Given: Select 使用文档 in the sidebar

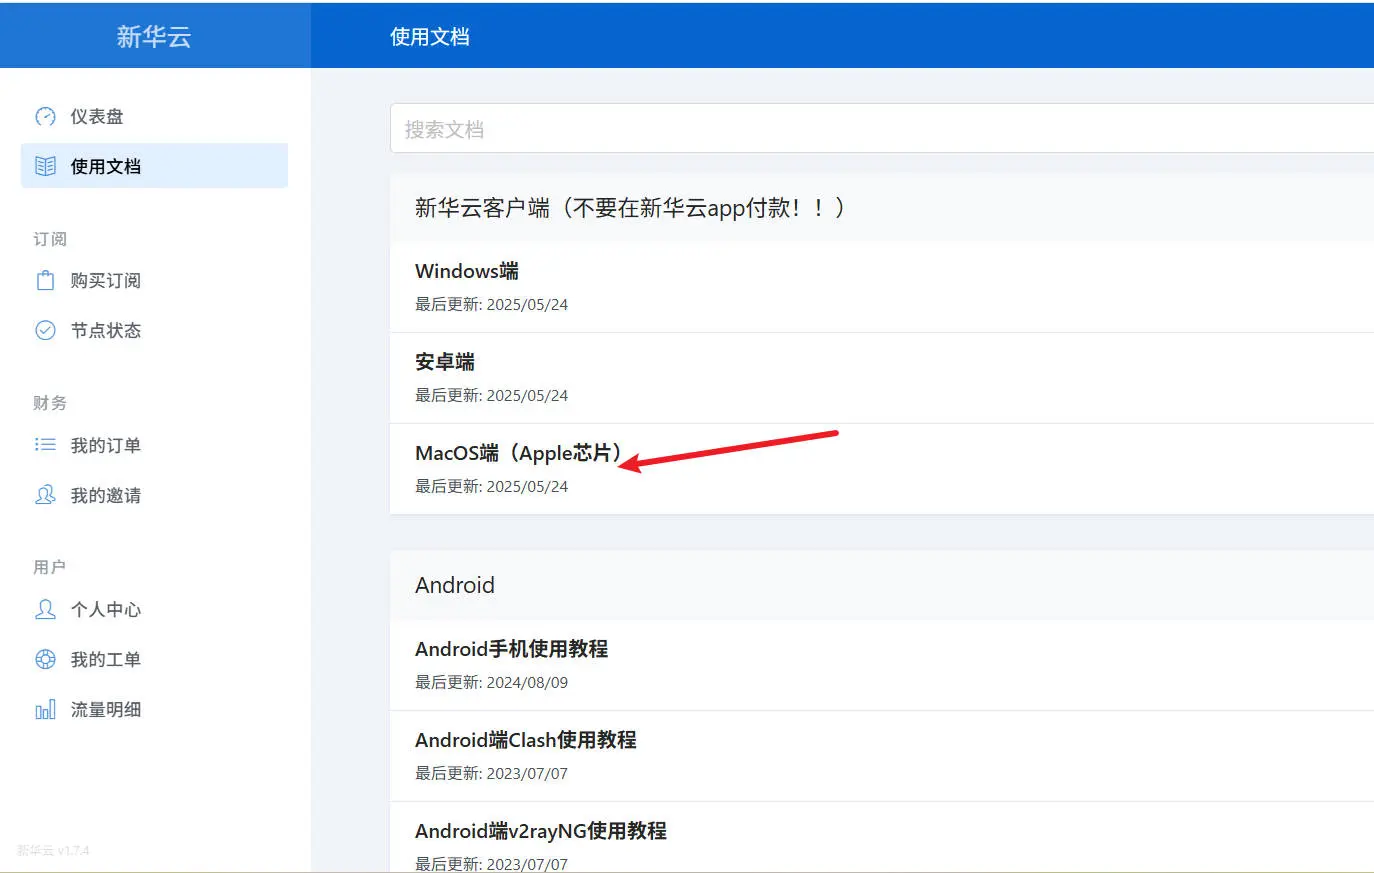Looking at the screenshot, I should click(x=154, y=166).
